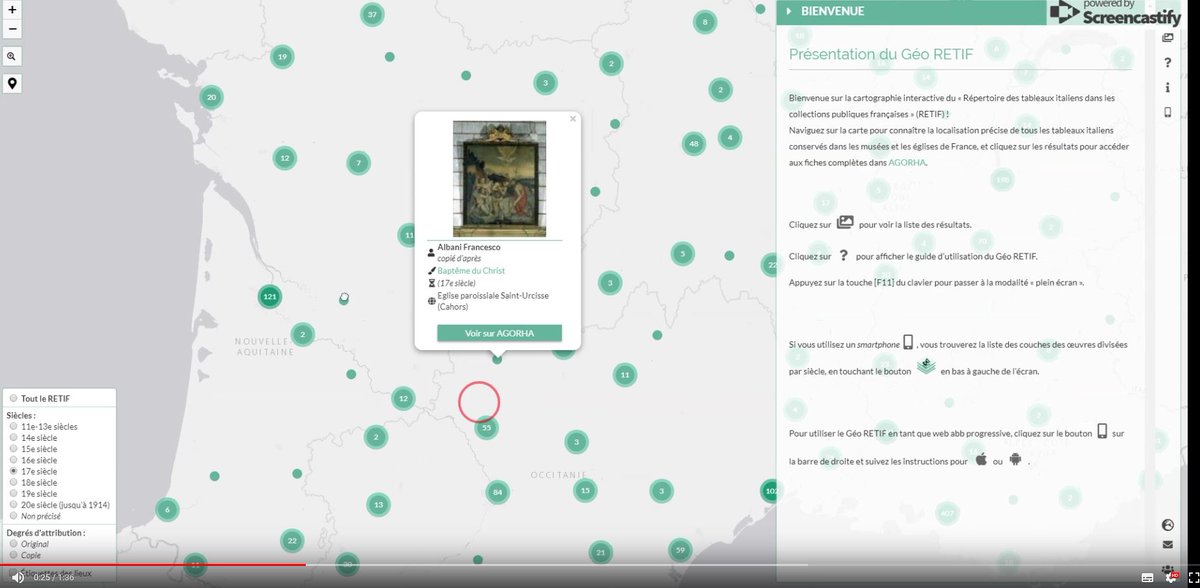Select the 14e siècle radio button
The image size is (1200, 588).
[x=14, y=437]
